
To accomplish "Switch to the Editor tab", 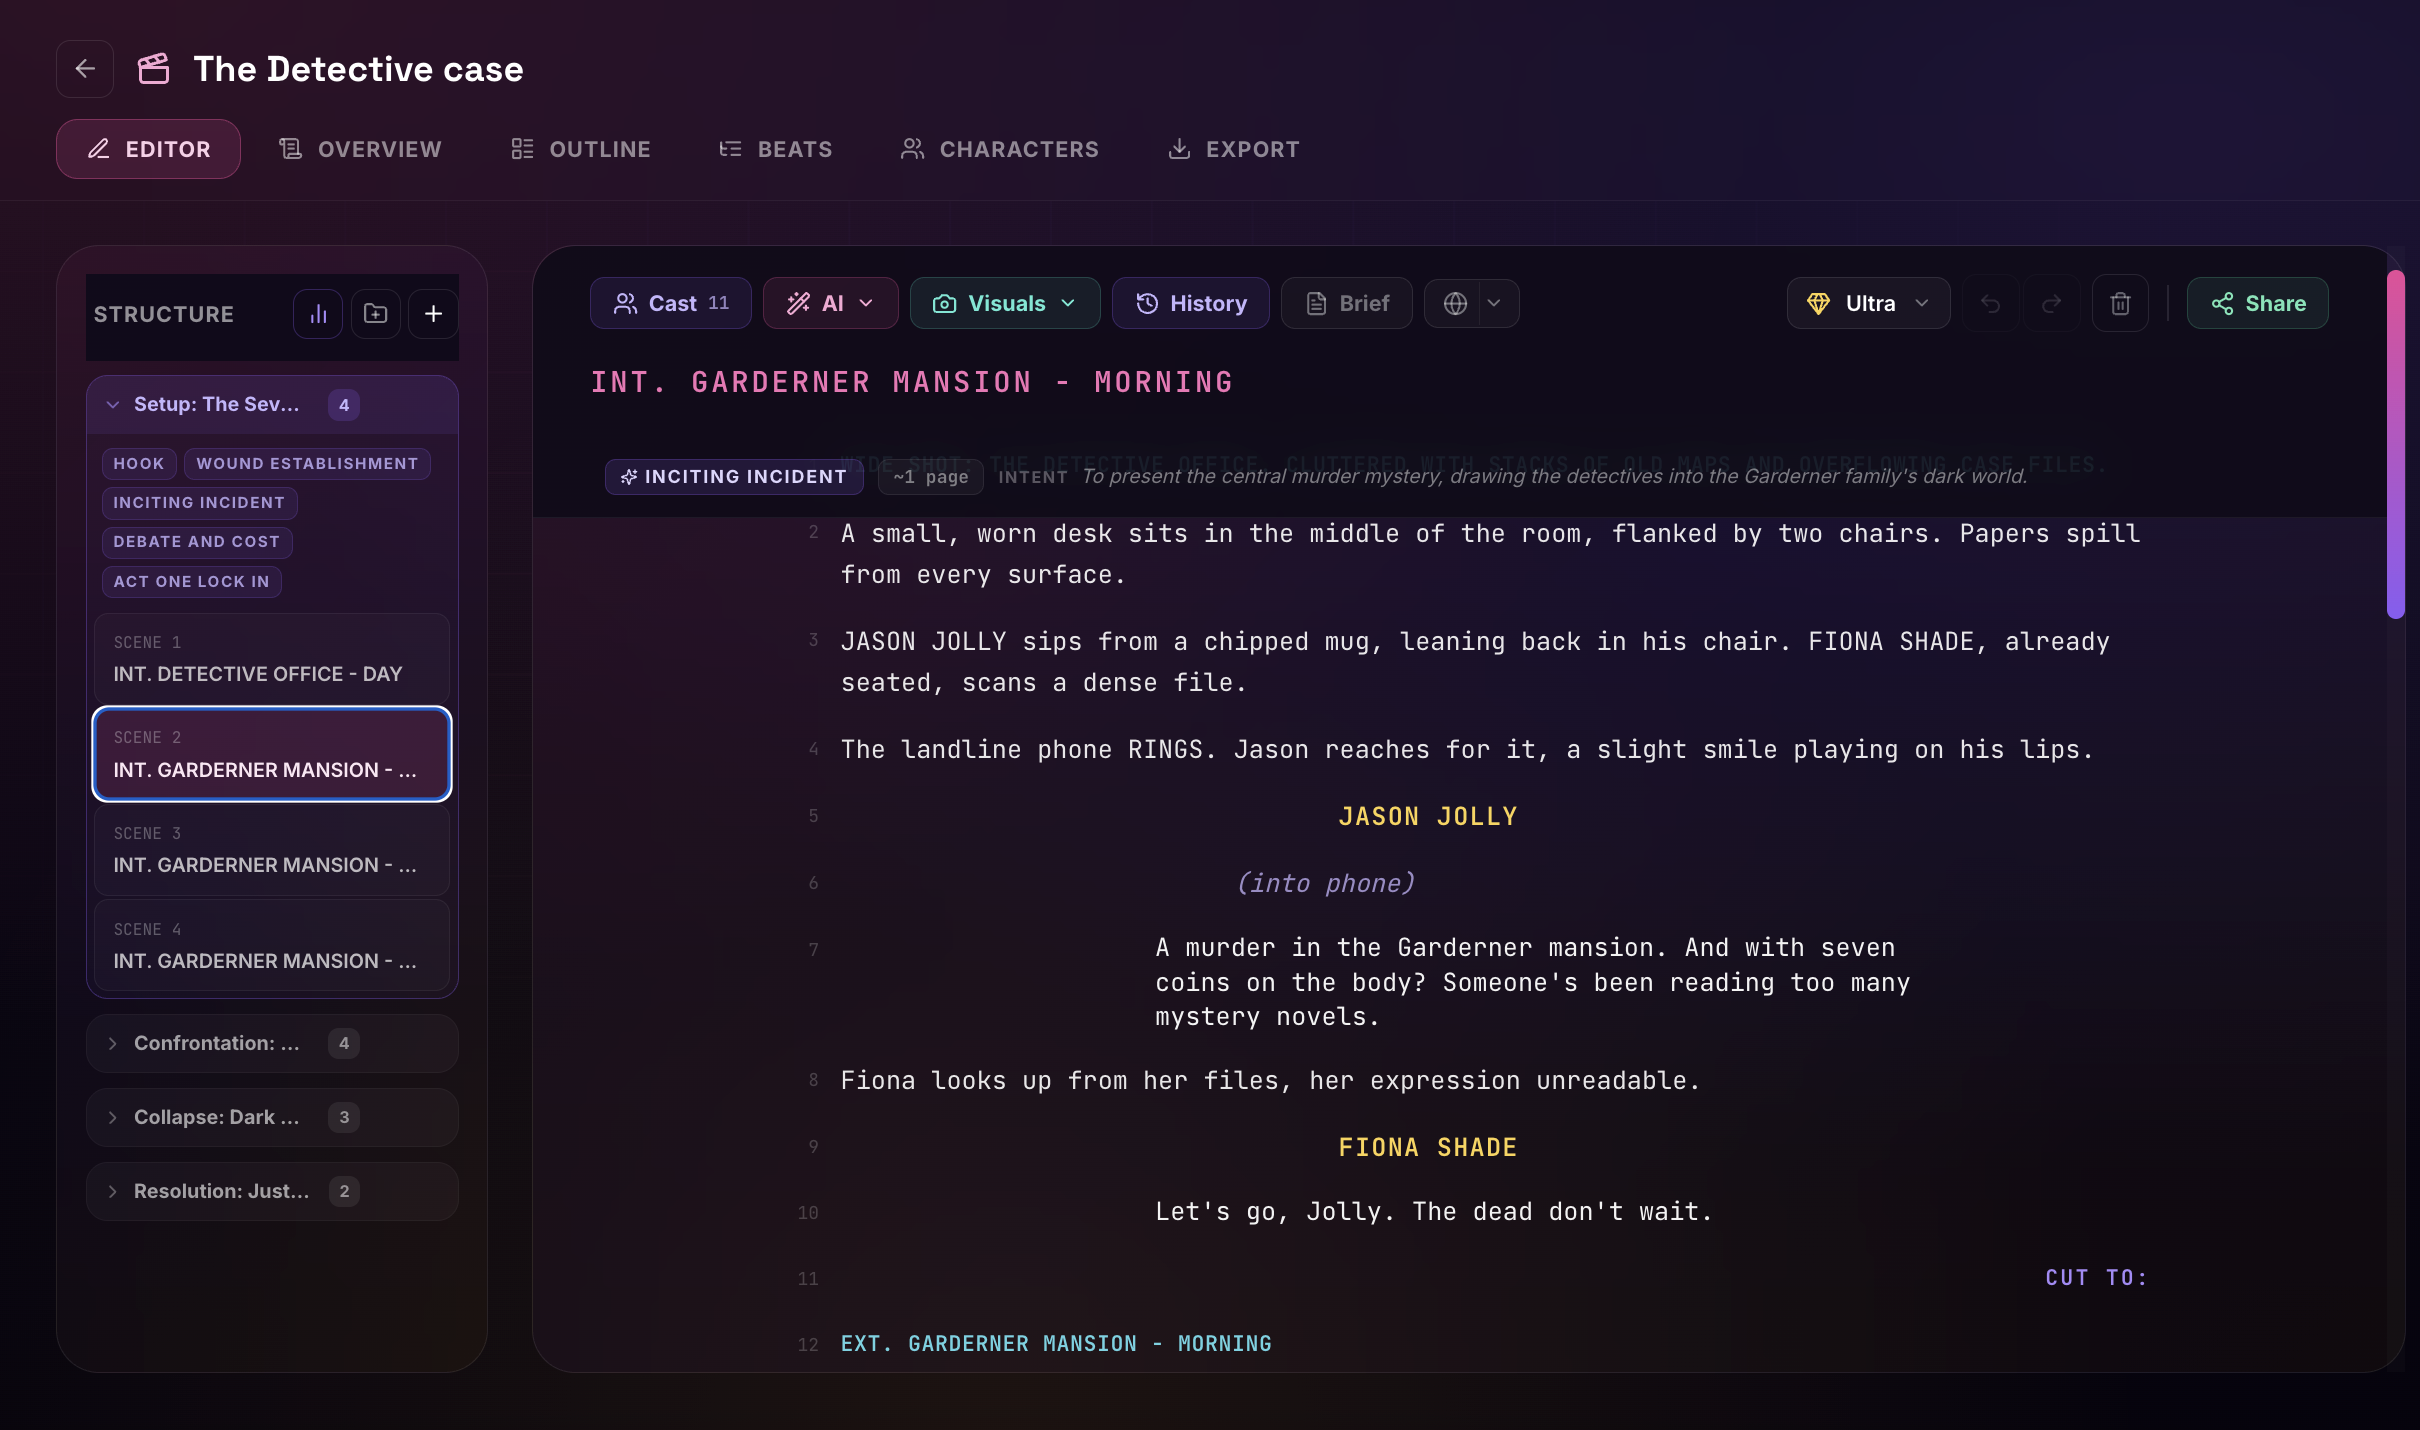I will [x=148, y=149].
